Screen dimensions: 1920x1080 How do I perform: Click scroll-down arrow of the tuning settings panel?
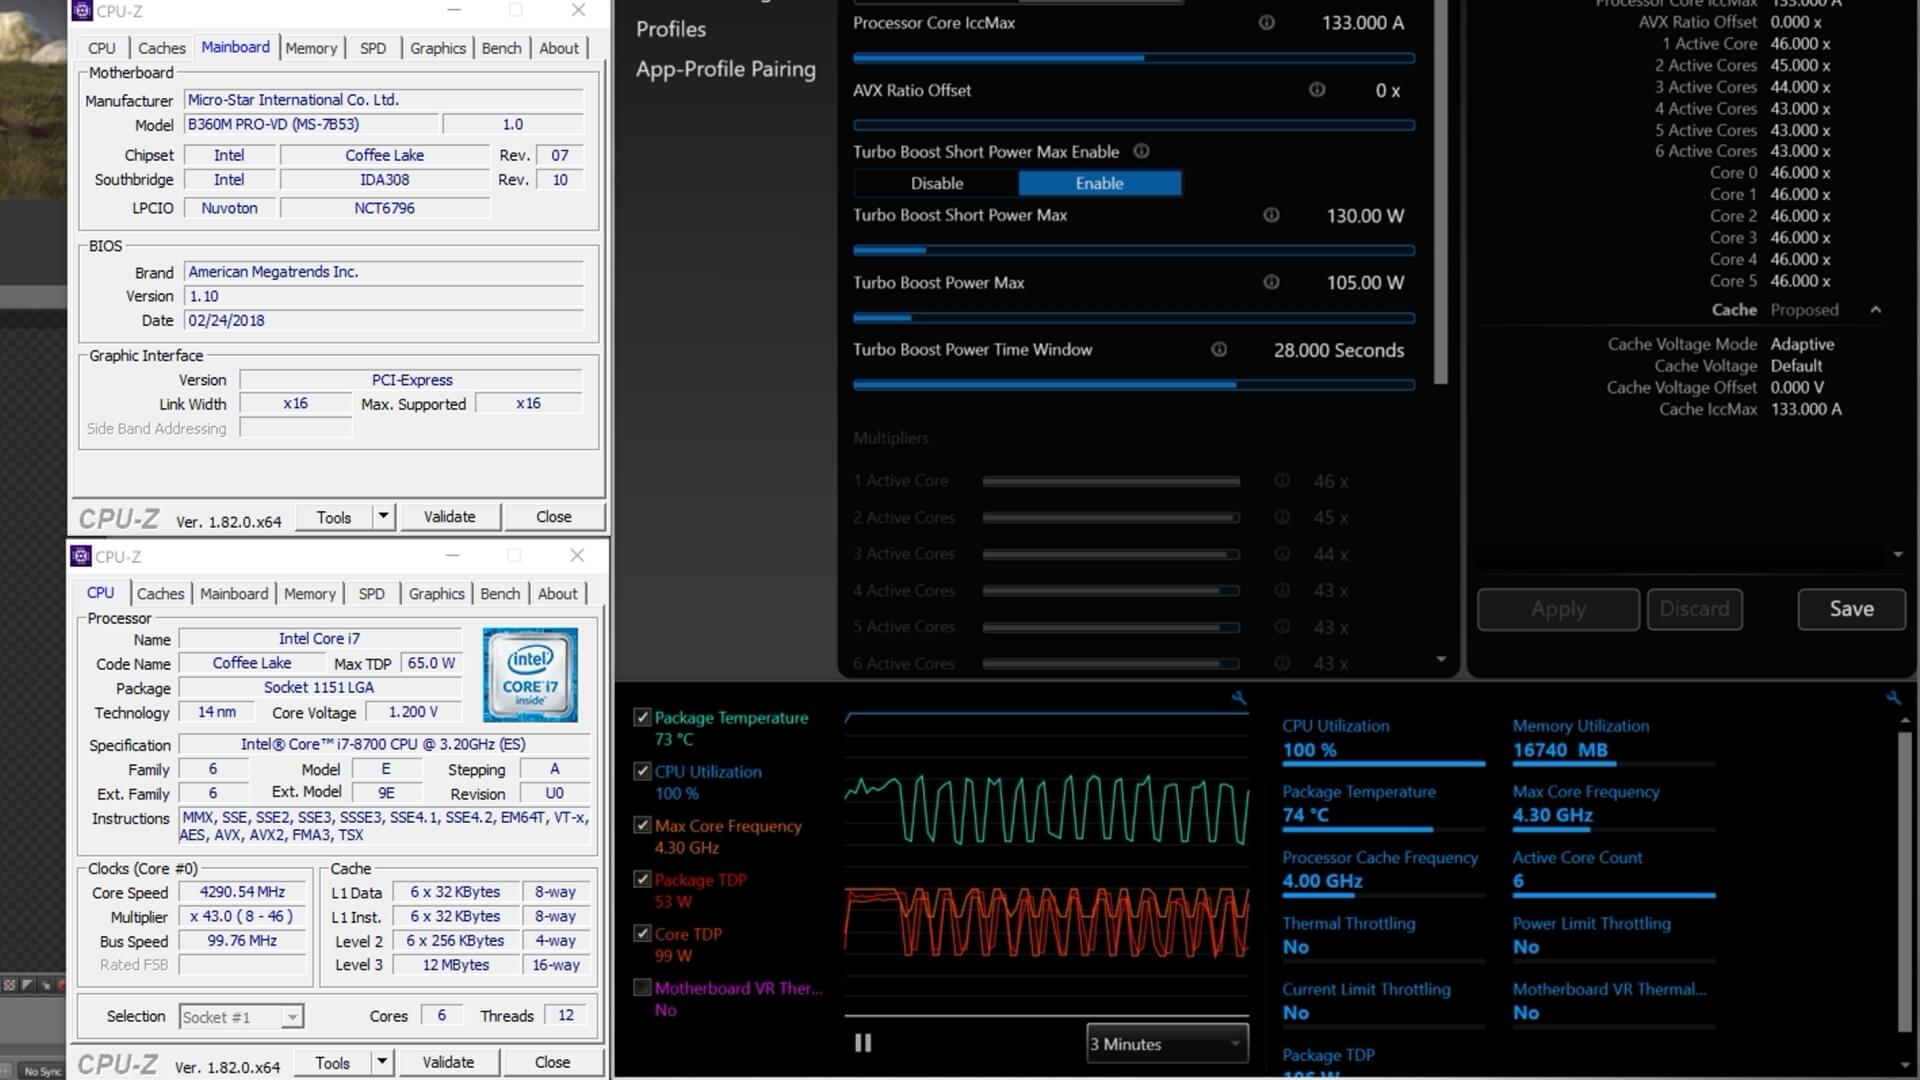1441,660
